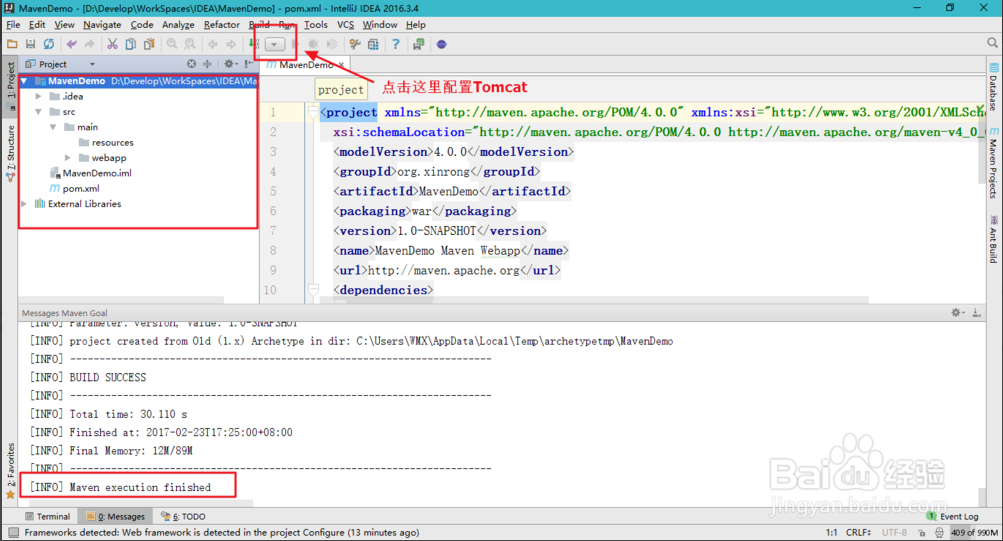Click the Search Everywhere magnifier icon
This screenshot has width=1003, height=541.
click(x=992, y=43)
